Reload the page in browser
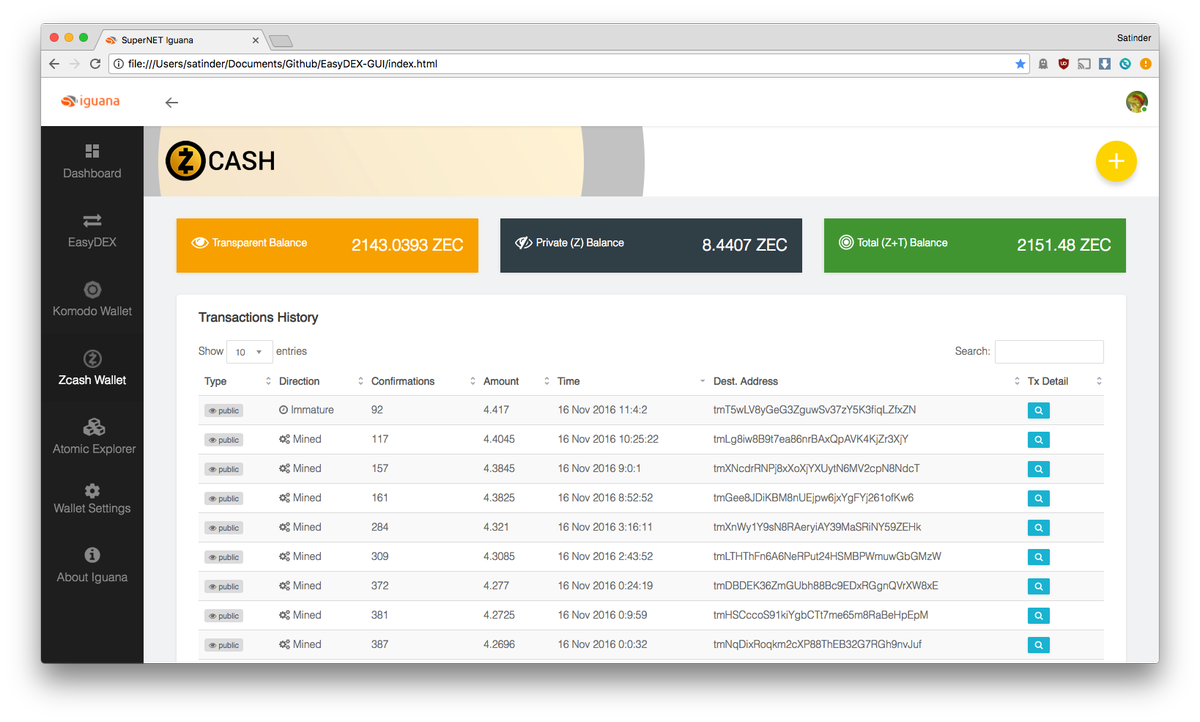This screenshot has width=1200, height=722. [95, 63]
